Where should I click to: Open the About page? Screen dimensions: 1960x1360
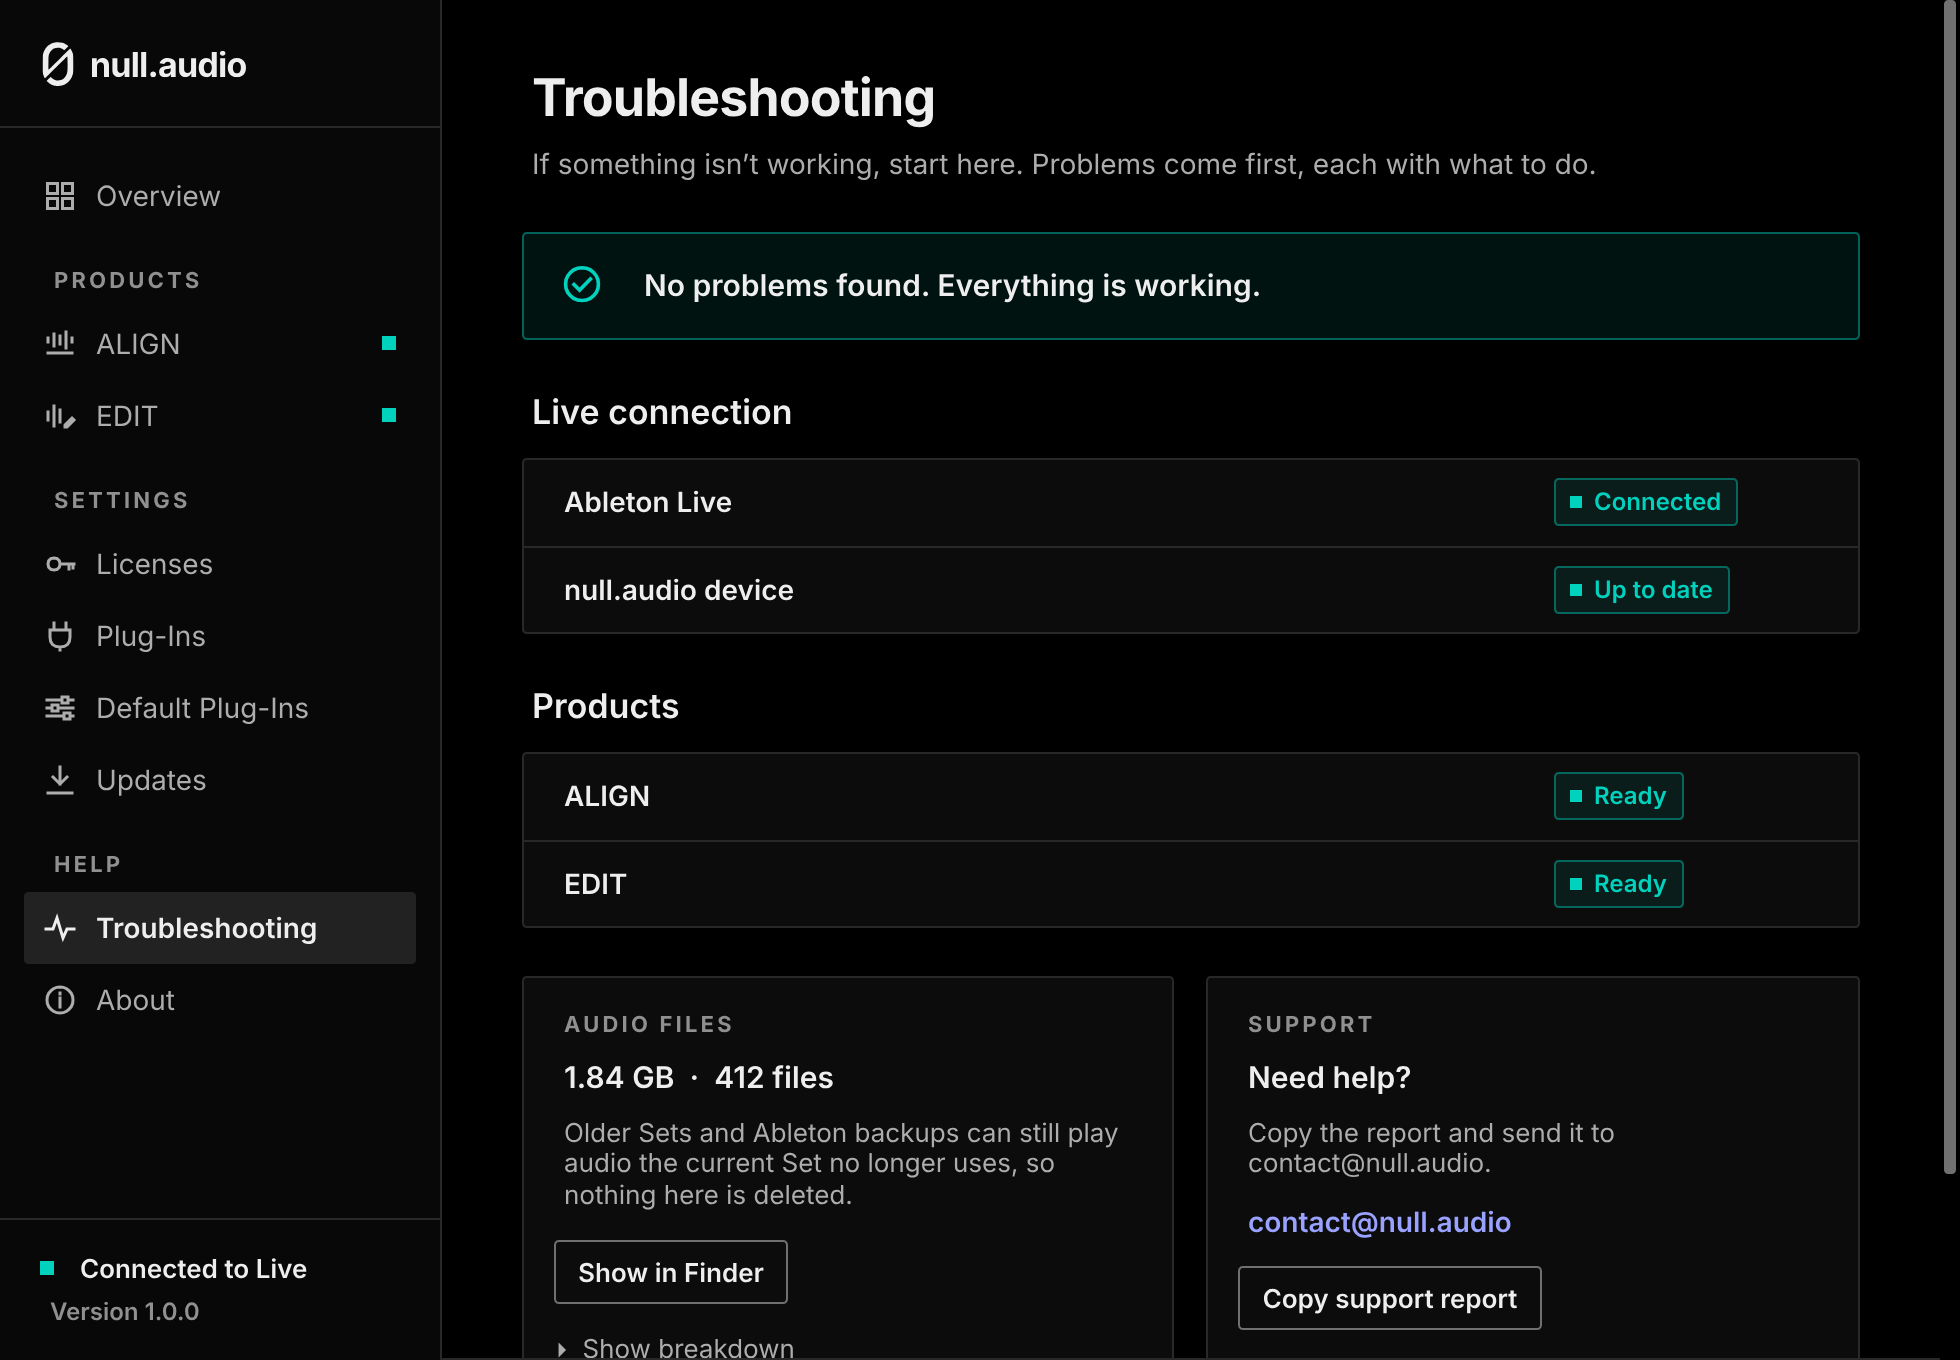click(220, 1000)
